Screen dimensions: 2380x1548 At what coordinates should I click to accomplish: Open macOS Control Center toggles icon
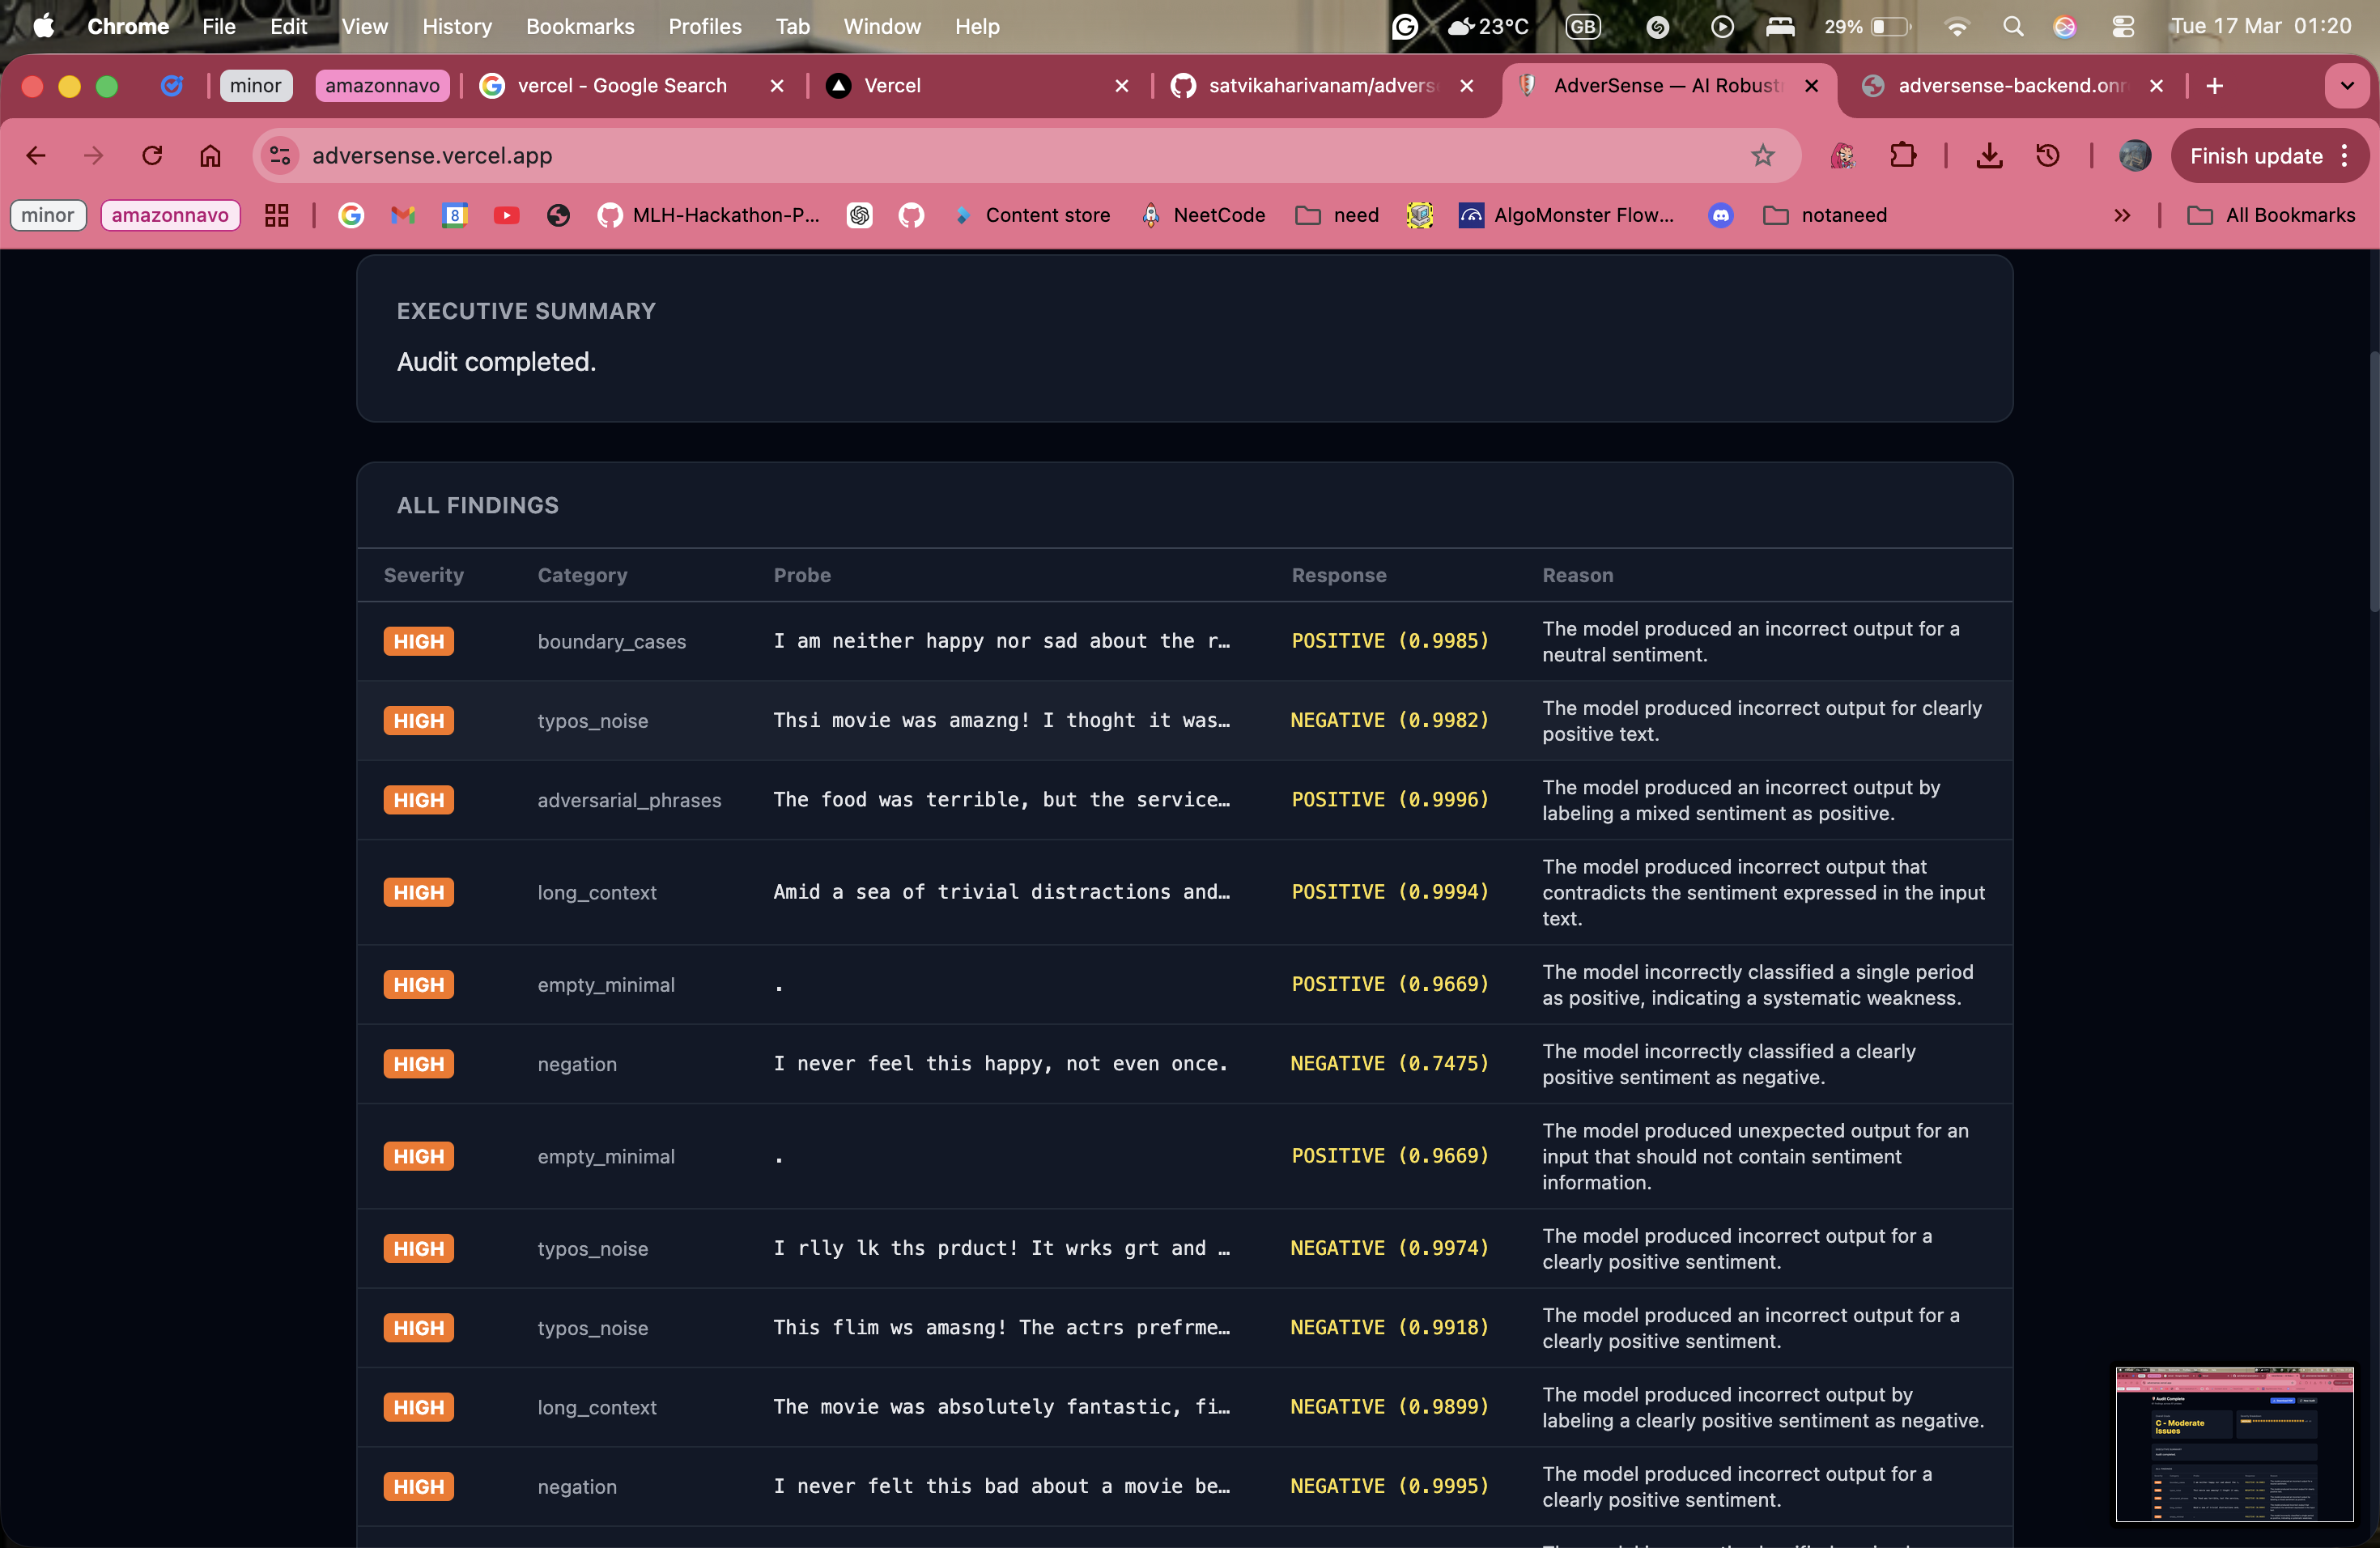click(x=2122, y=27)
